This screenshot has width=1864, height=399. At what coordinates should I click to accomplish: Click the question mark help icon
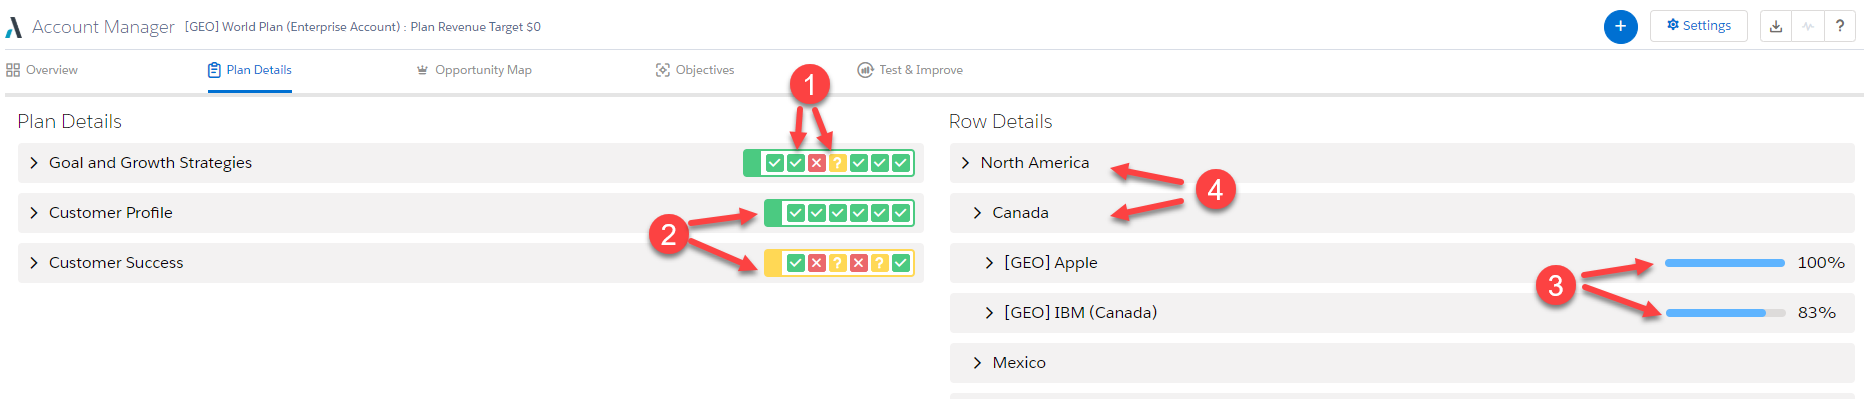pyautogui.click(x=1839, y=26)
